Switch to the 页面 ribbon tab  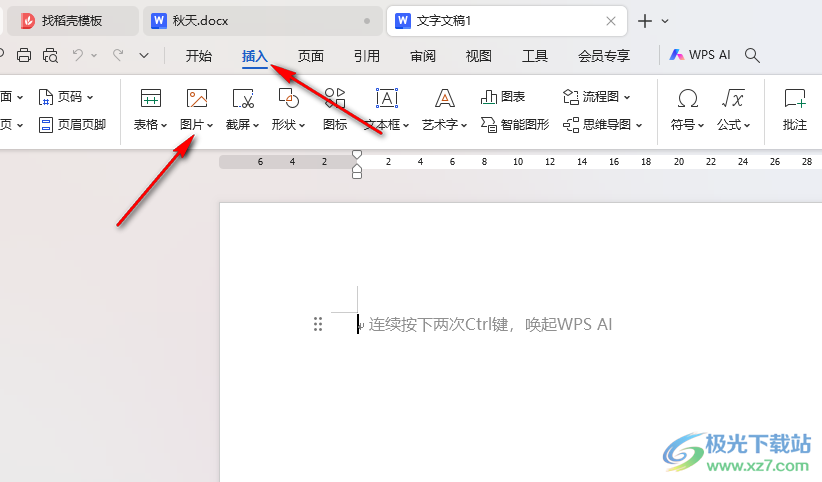point(311,56)
